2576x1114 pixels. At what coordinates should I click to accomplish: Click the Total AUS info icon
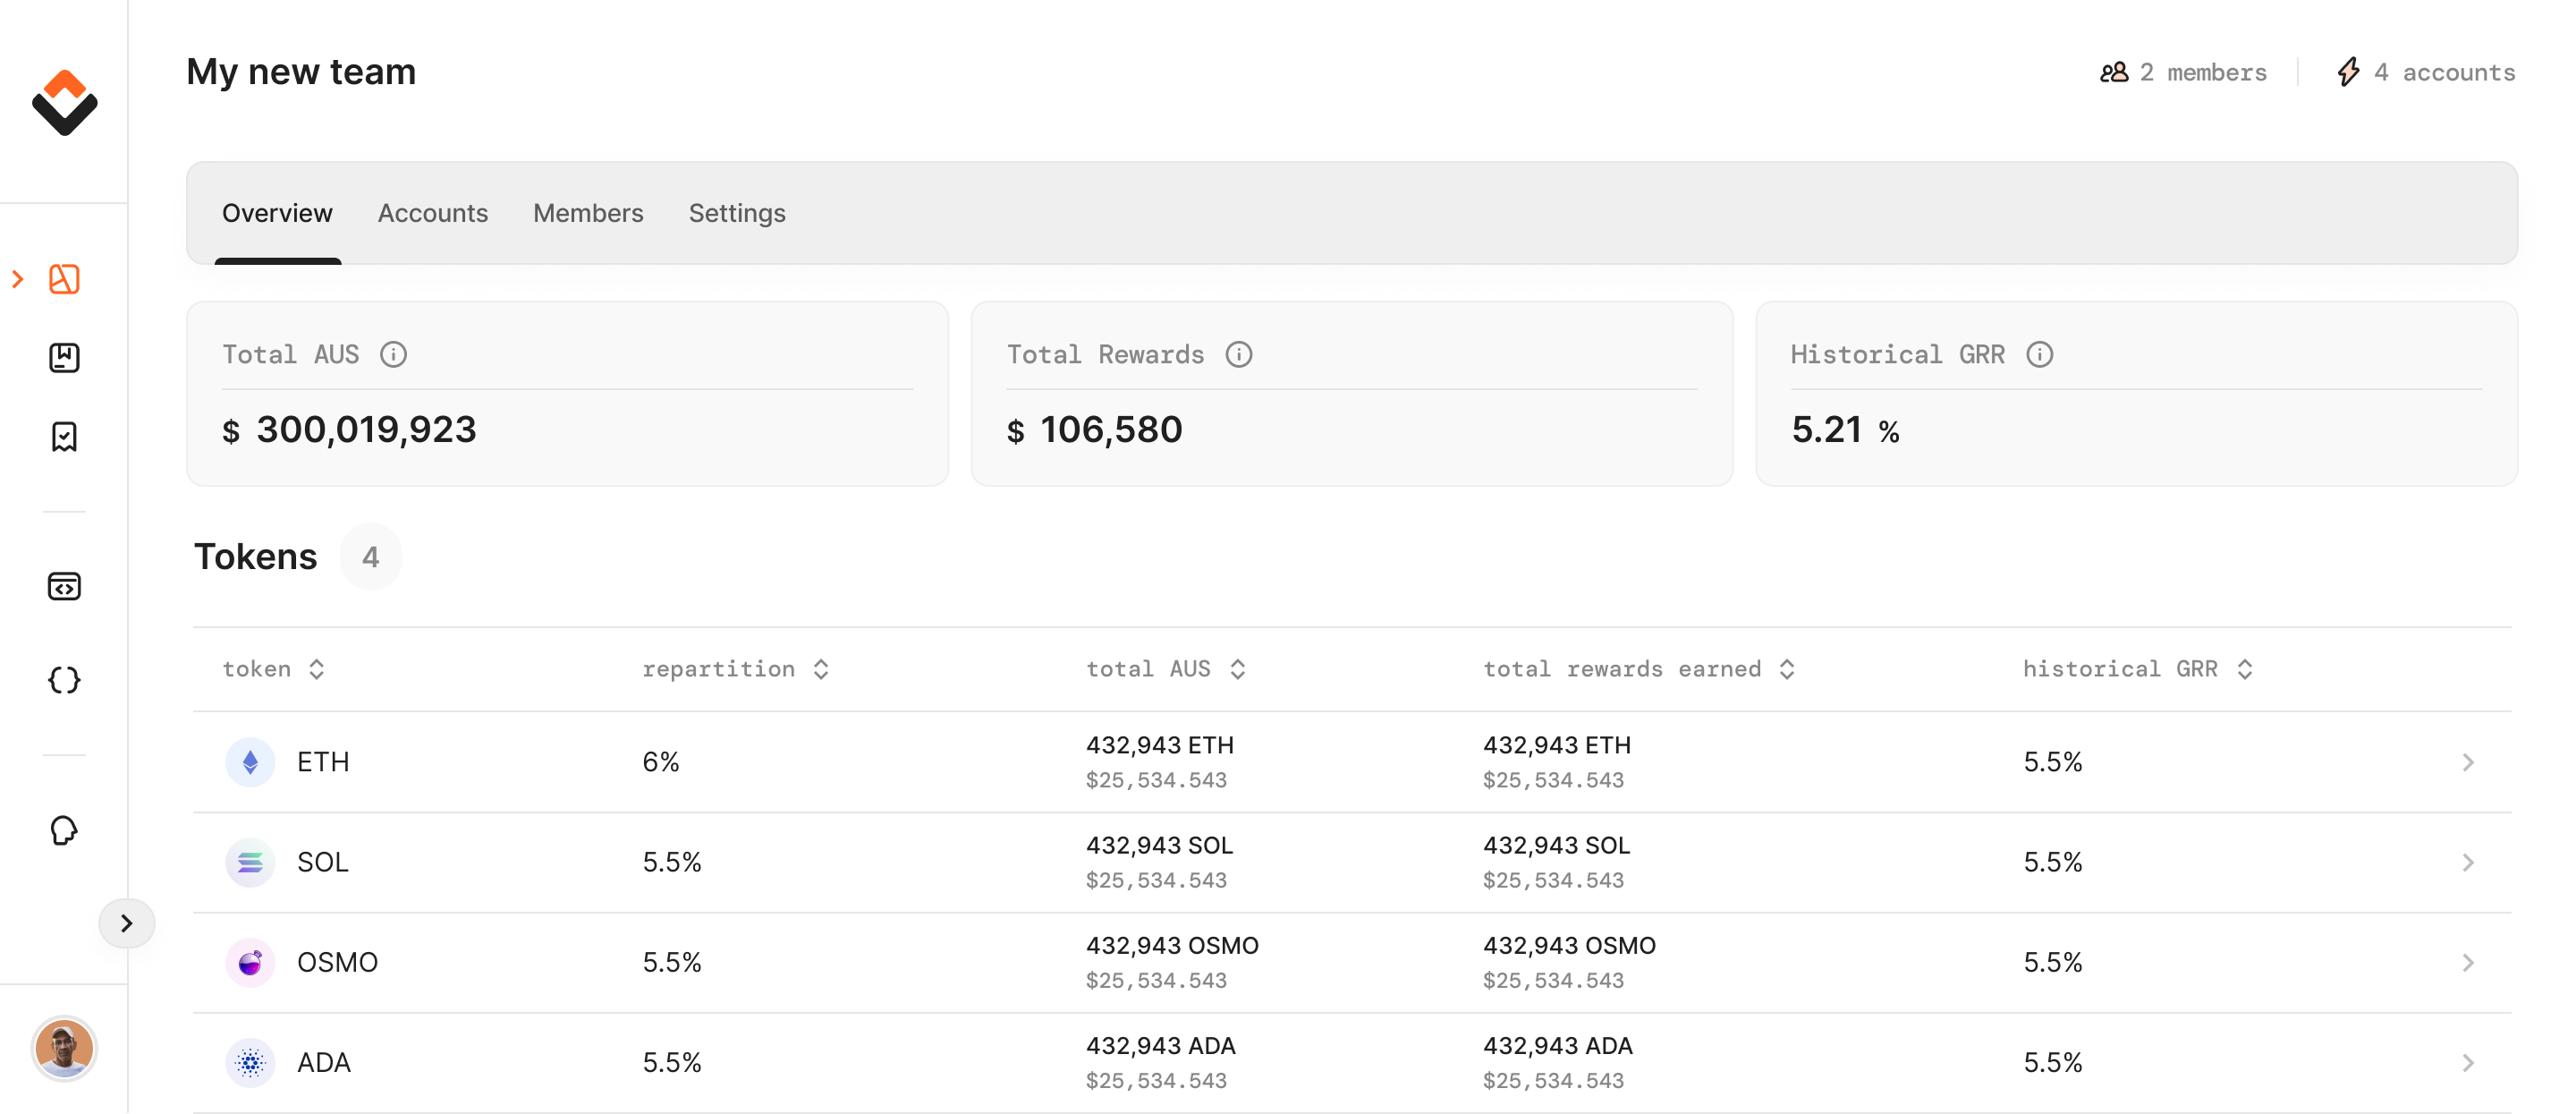tap(393, 354)
